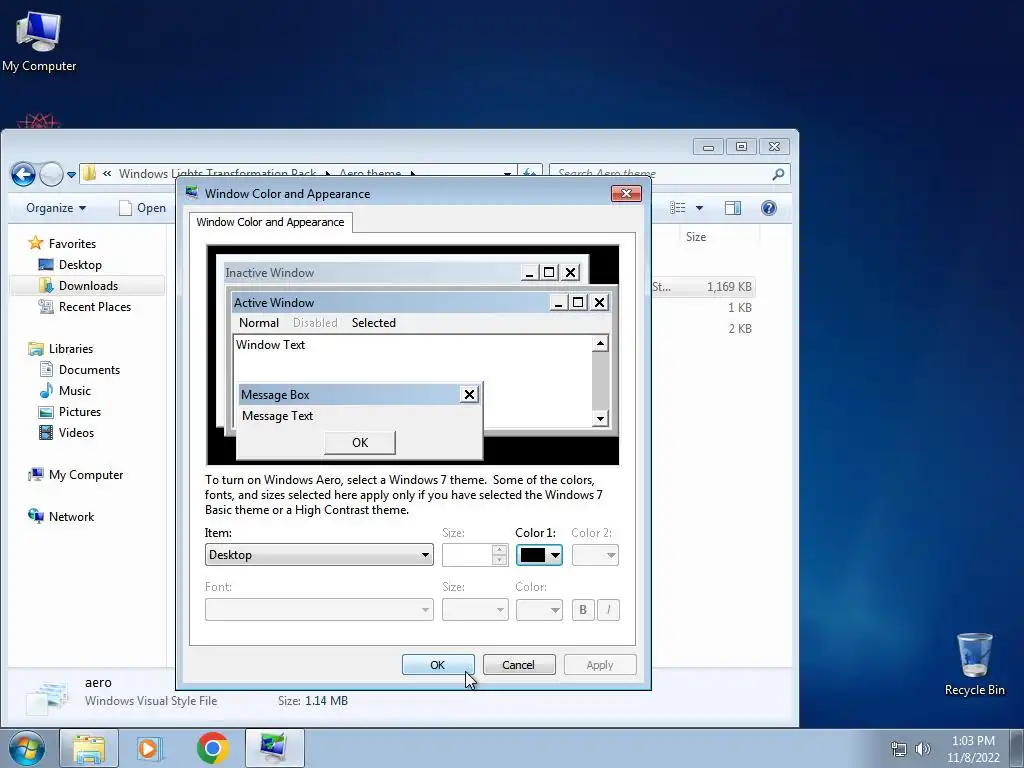
Task: Click the Explorer search magnifier icon
Action: pos(778,174)
